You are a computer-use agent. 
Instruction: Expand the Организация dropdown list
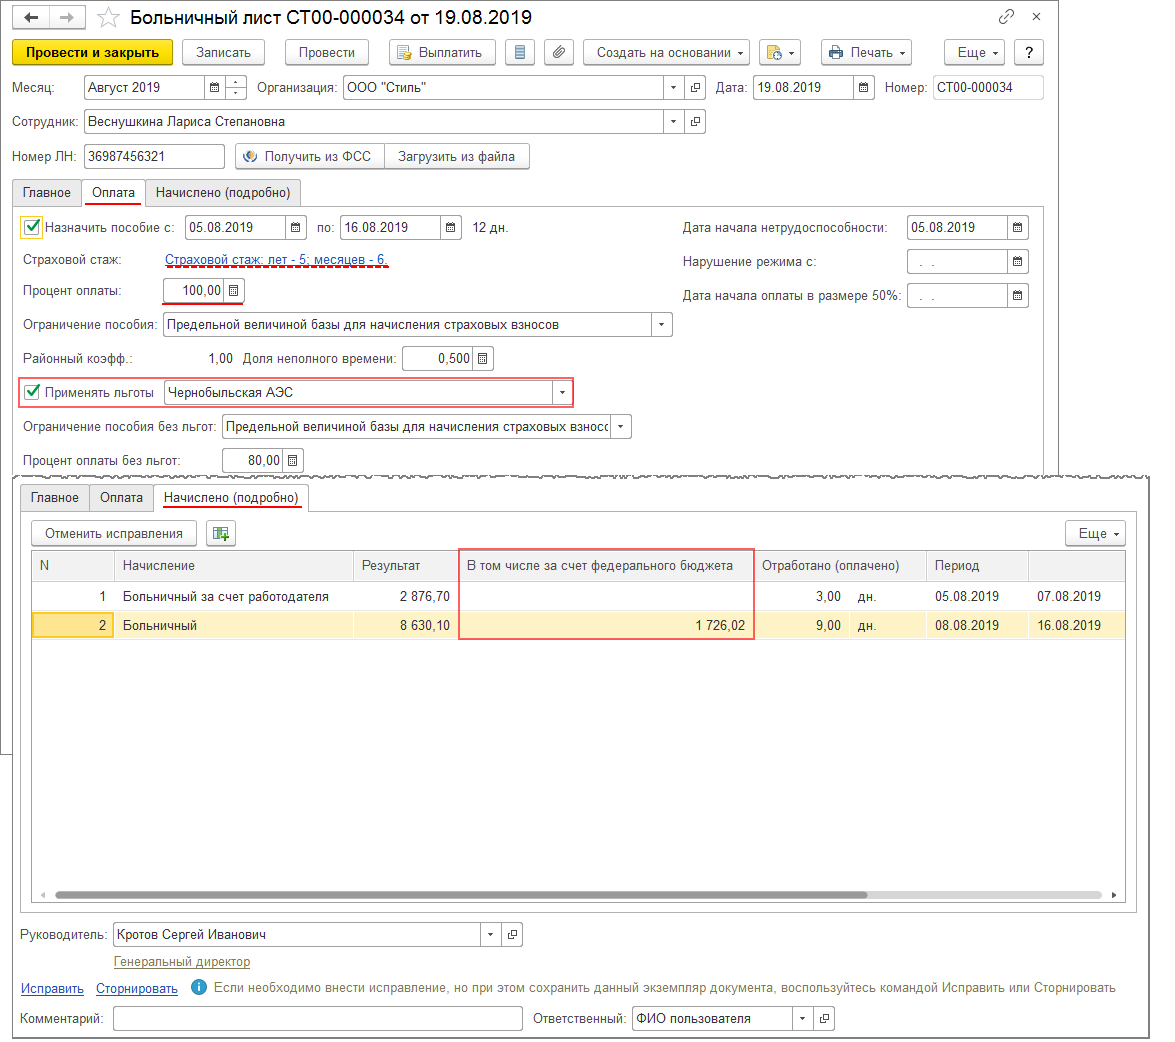coord(674,88)
